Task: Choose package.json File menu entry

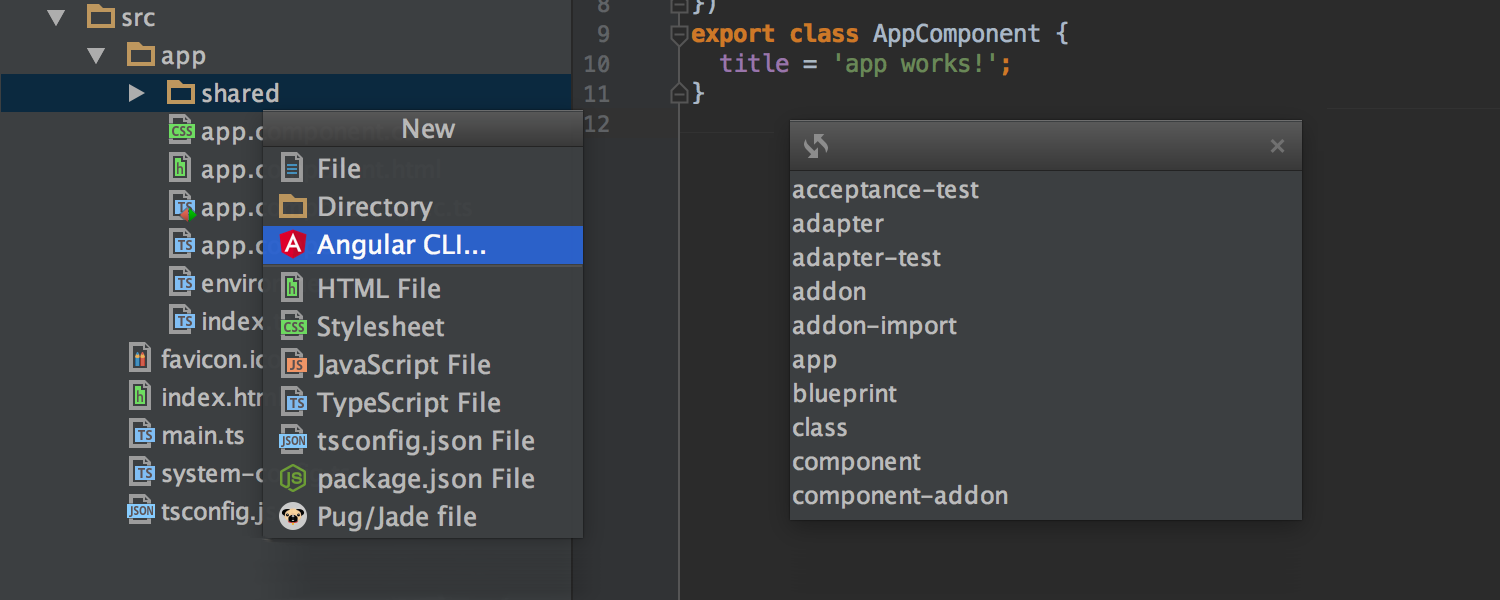Action: pos(423,479)
